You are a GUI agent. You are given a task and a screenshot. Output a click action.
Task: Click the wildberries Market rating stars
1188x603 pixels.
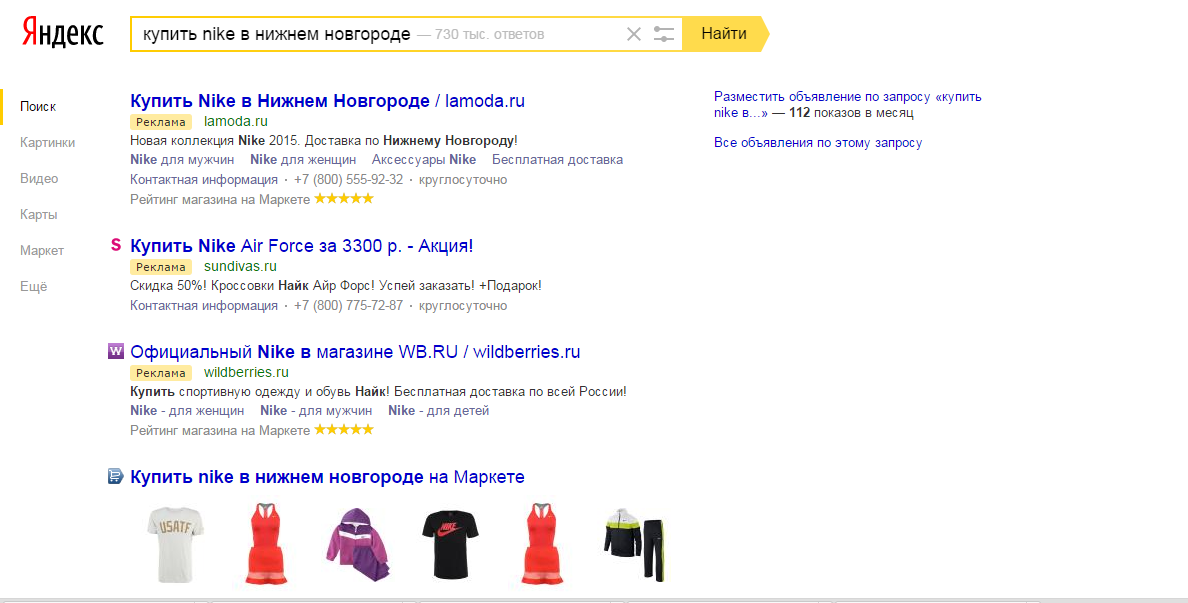click(x=344, y=430)
